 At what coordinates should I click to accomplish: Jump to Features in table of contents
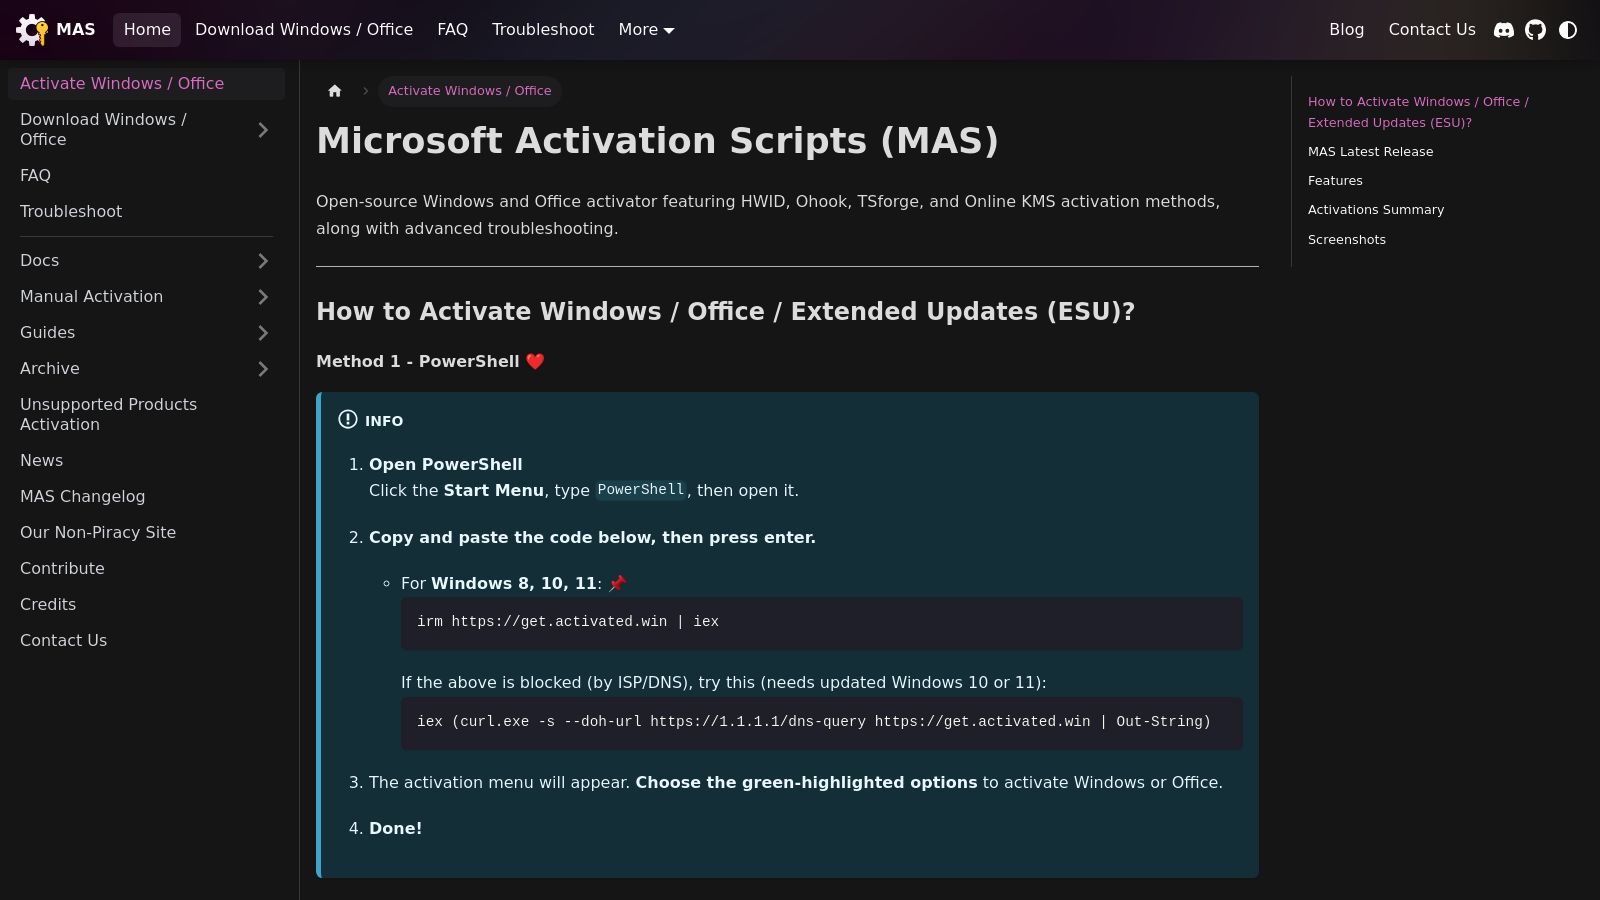(x=1335, y=181)
